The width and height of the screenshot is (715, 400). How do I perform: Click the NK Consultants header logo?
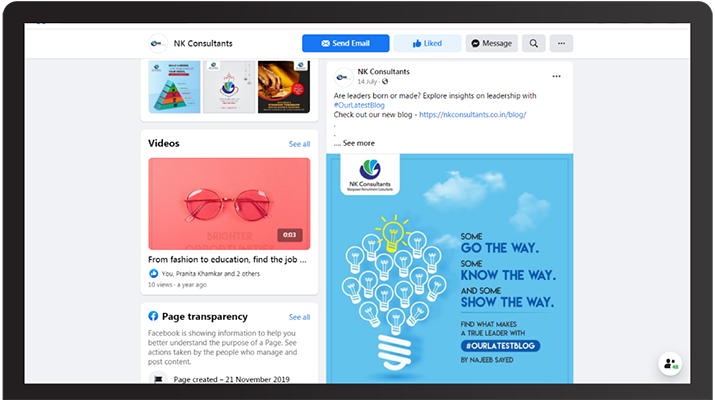pyautogui.click(x=158, y=43)
